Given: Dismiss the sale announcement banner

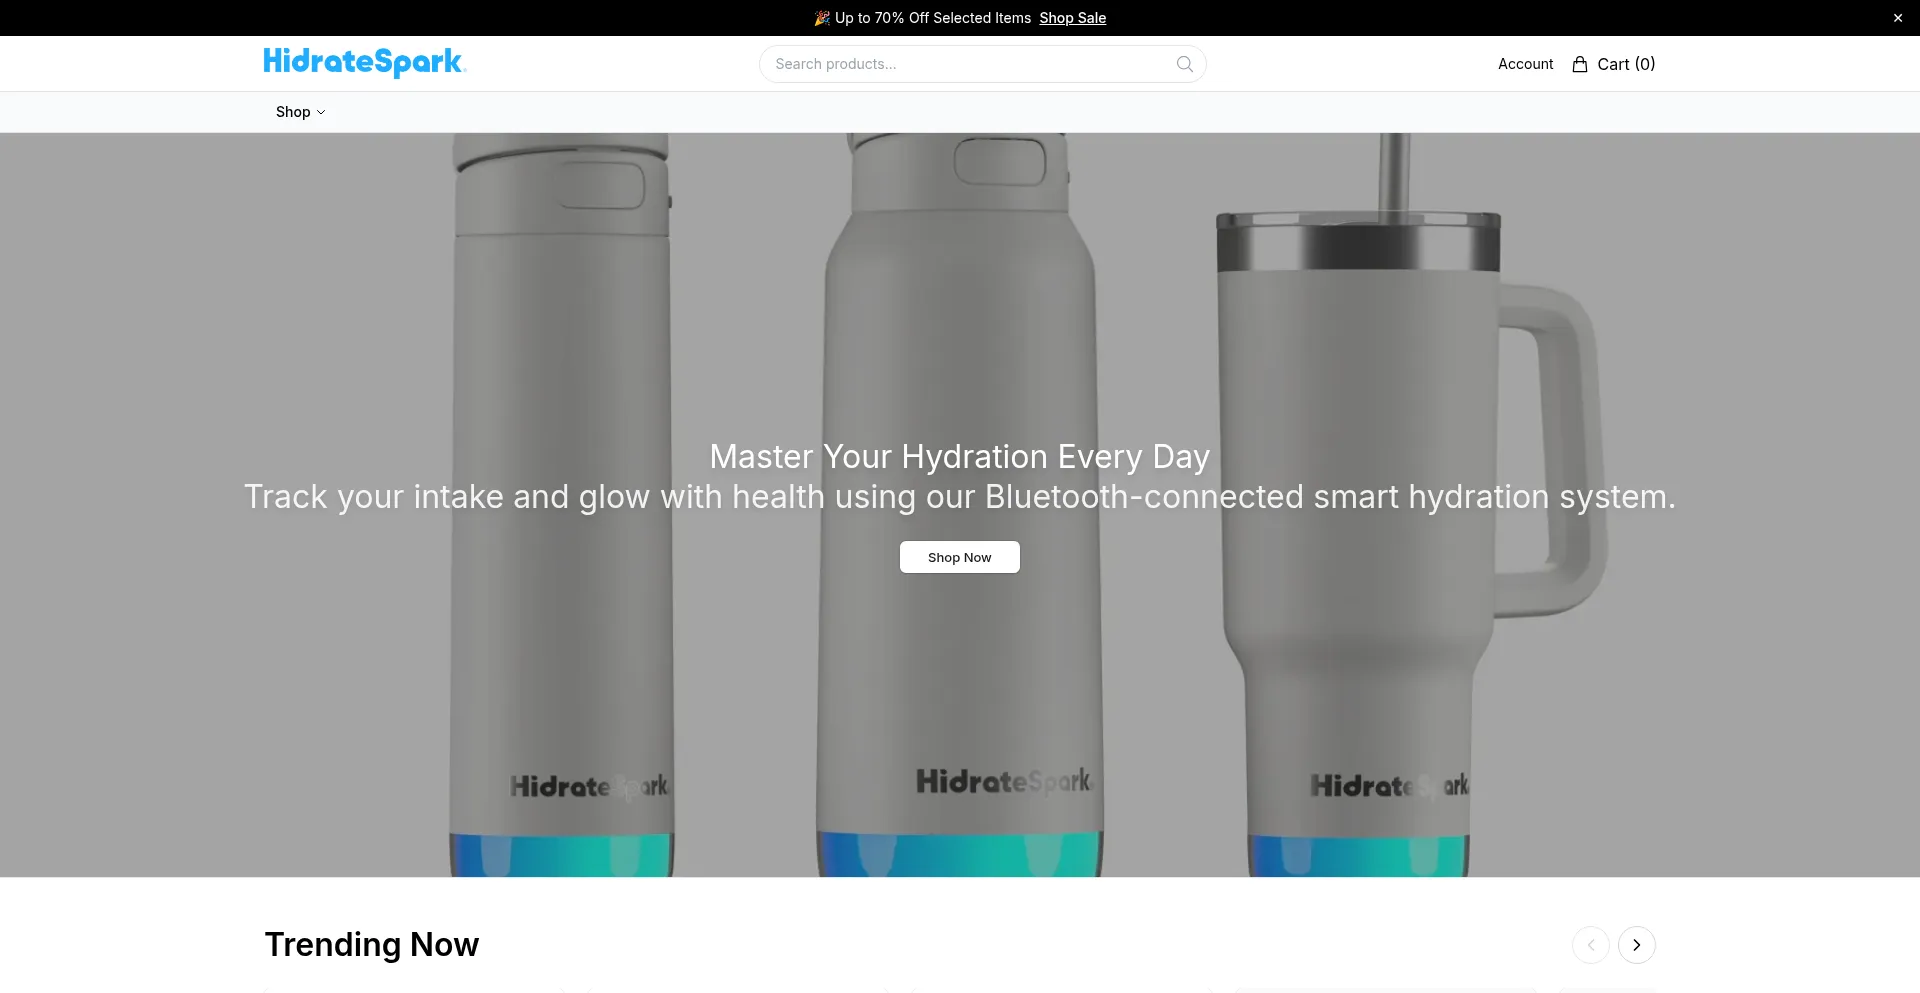Looking at the screenshot, I should click(x=1898, y=18).
